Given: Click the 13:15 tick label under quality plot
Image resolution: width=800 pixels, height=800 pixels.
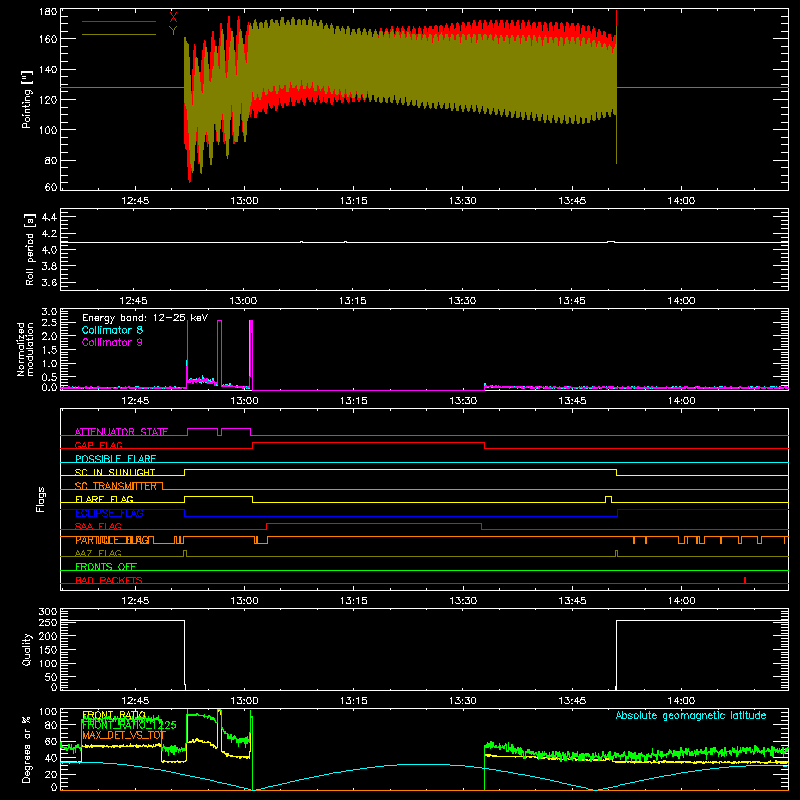Looking at the screenshot, I should (354, 701).
